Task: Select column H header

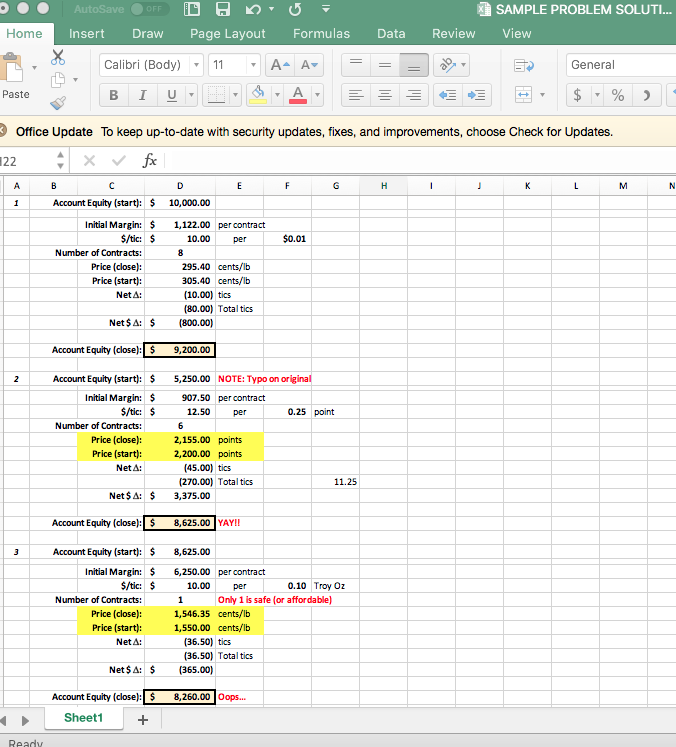Action: tap(383, 186)
